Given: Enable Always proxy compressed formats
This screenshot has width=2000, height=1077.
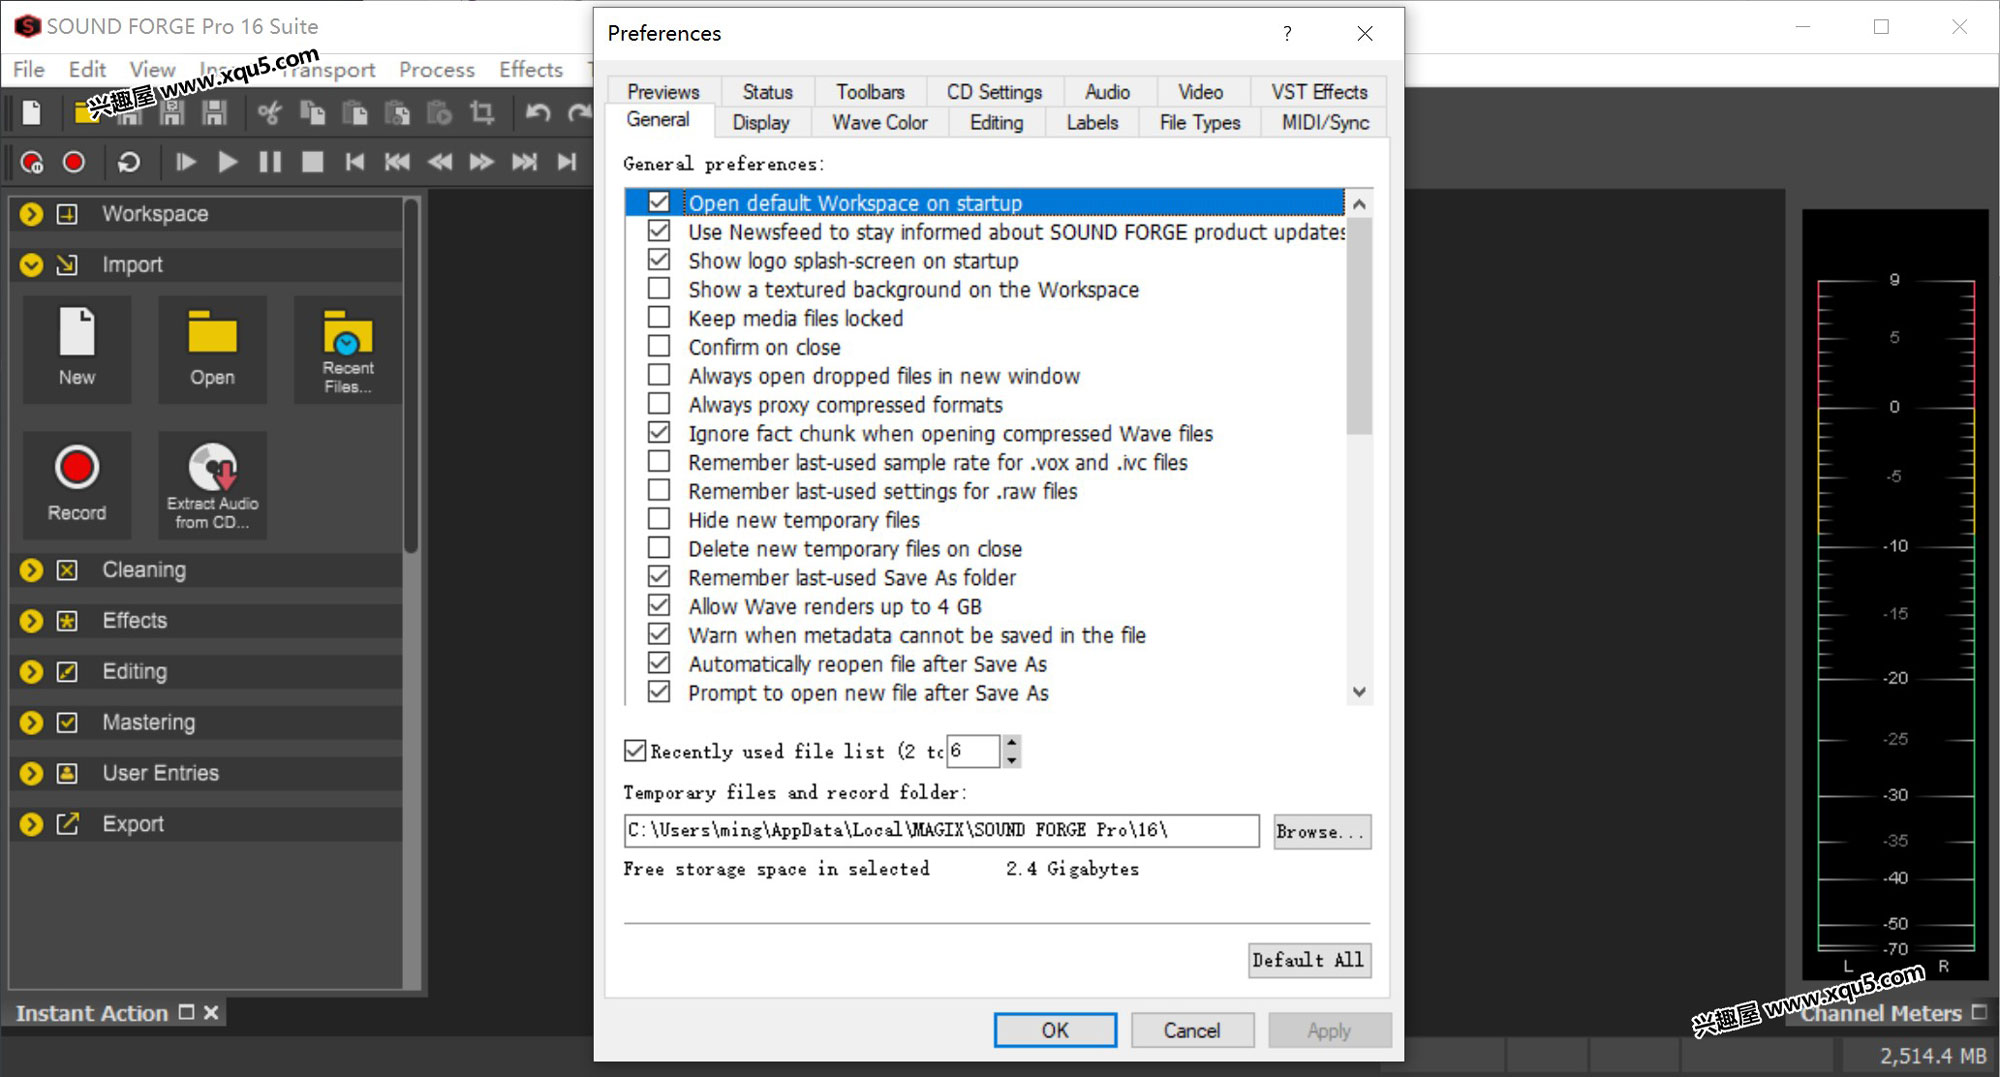Looking at the screenshot, I should pyautogui.click(x=658, y=404).
